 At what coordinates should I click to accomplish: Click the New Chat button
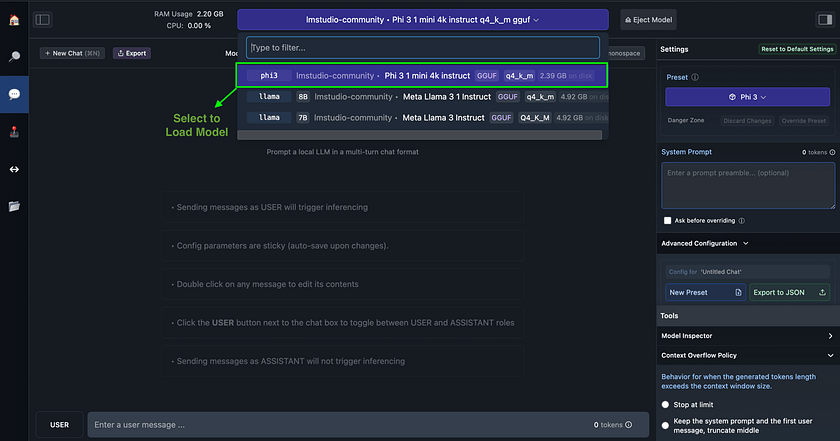72,53
